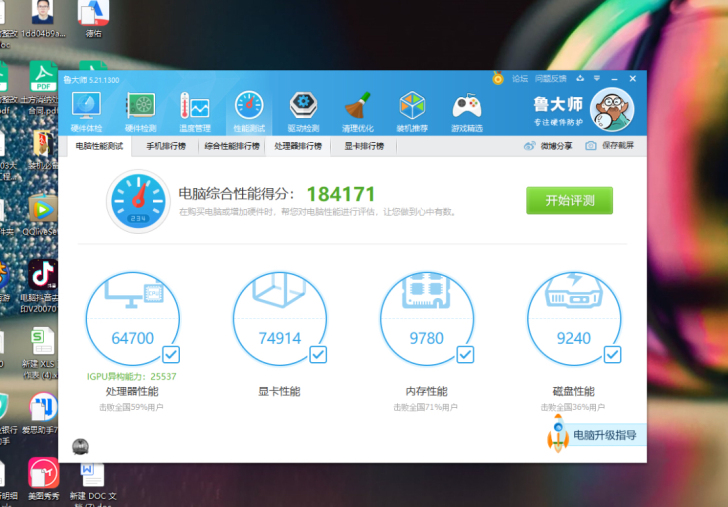Click the IGPU异构能力: 25537 text
The height and width of the screenshot is (507, 728).
pyautogui.click(x=132, y=376)
